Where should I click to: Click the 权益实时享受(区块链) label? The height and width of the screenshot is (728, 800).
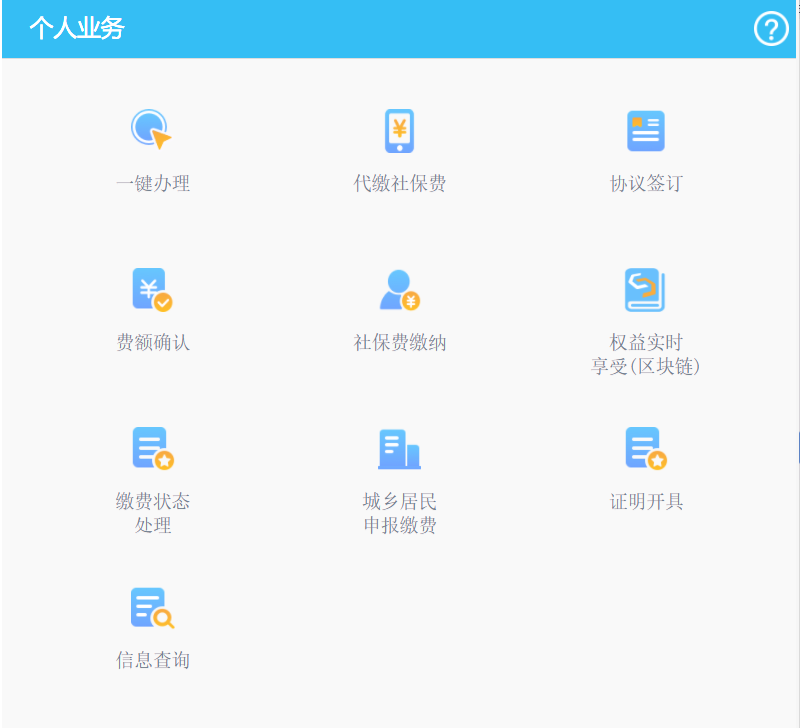coord(646,355)
